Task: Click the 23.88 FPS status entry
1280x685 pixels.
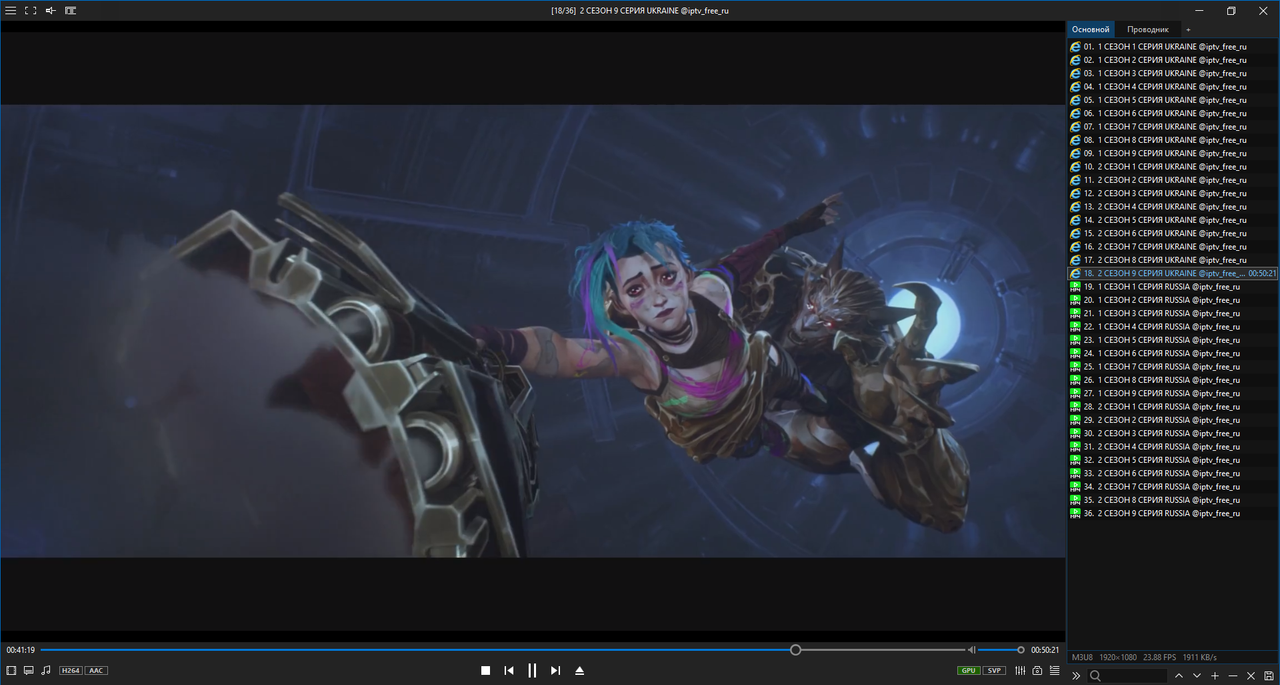Action: pyautogui.click(x=1160, y=657)
